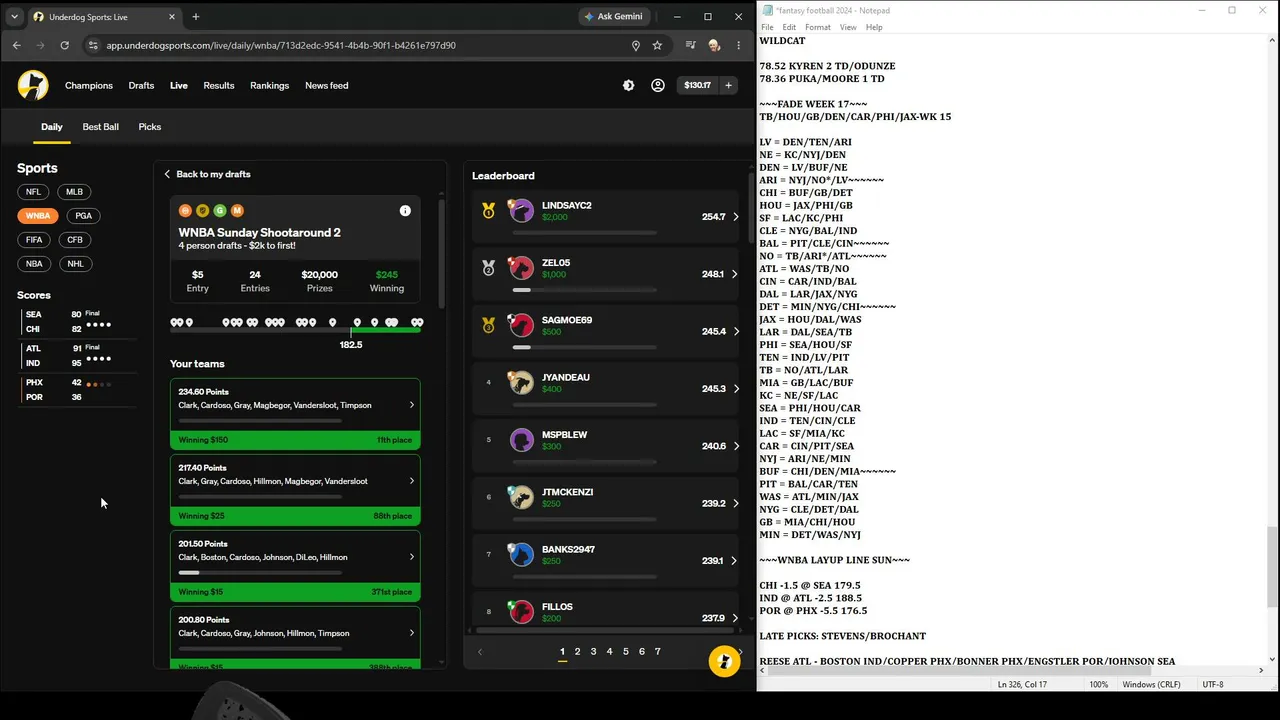Expand the 201.50 Points team chevron
This screenshot has height=720, width=1280.
411,558
